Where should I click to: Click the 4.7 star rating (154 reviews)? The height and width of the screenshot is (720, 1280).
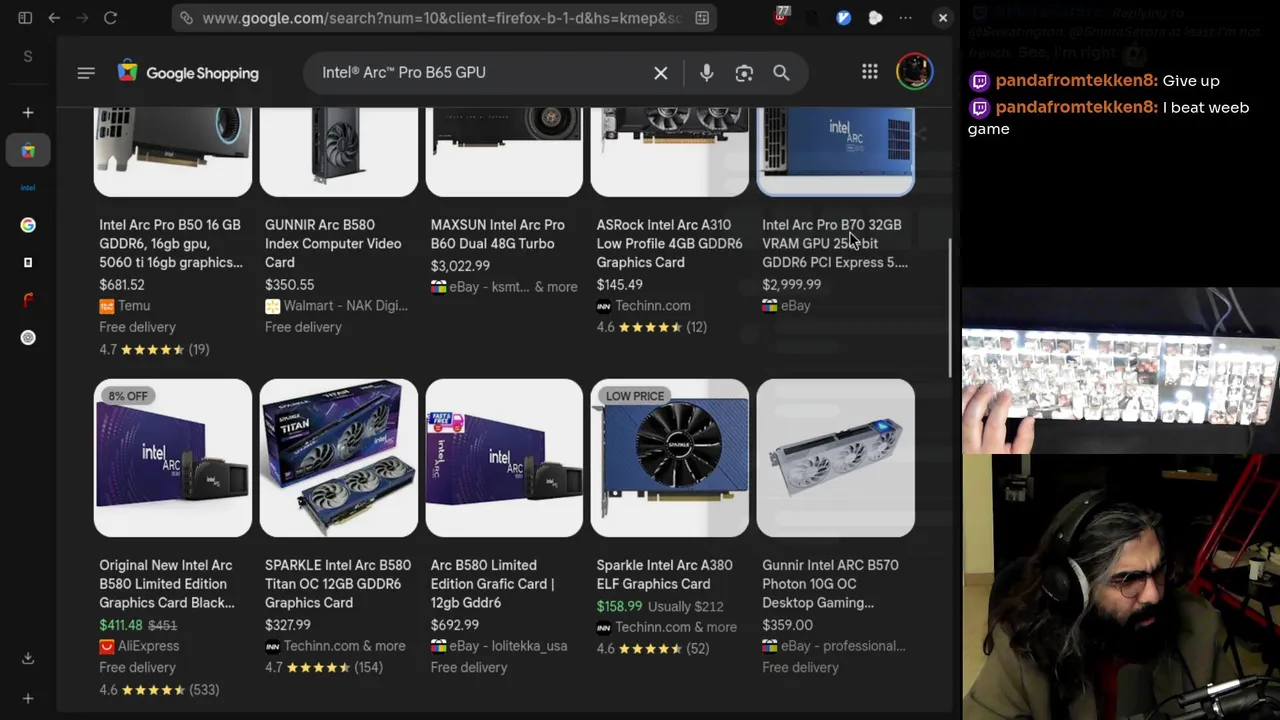pos(324,668)
